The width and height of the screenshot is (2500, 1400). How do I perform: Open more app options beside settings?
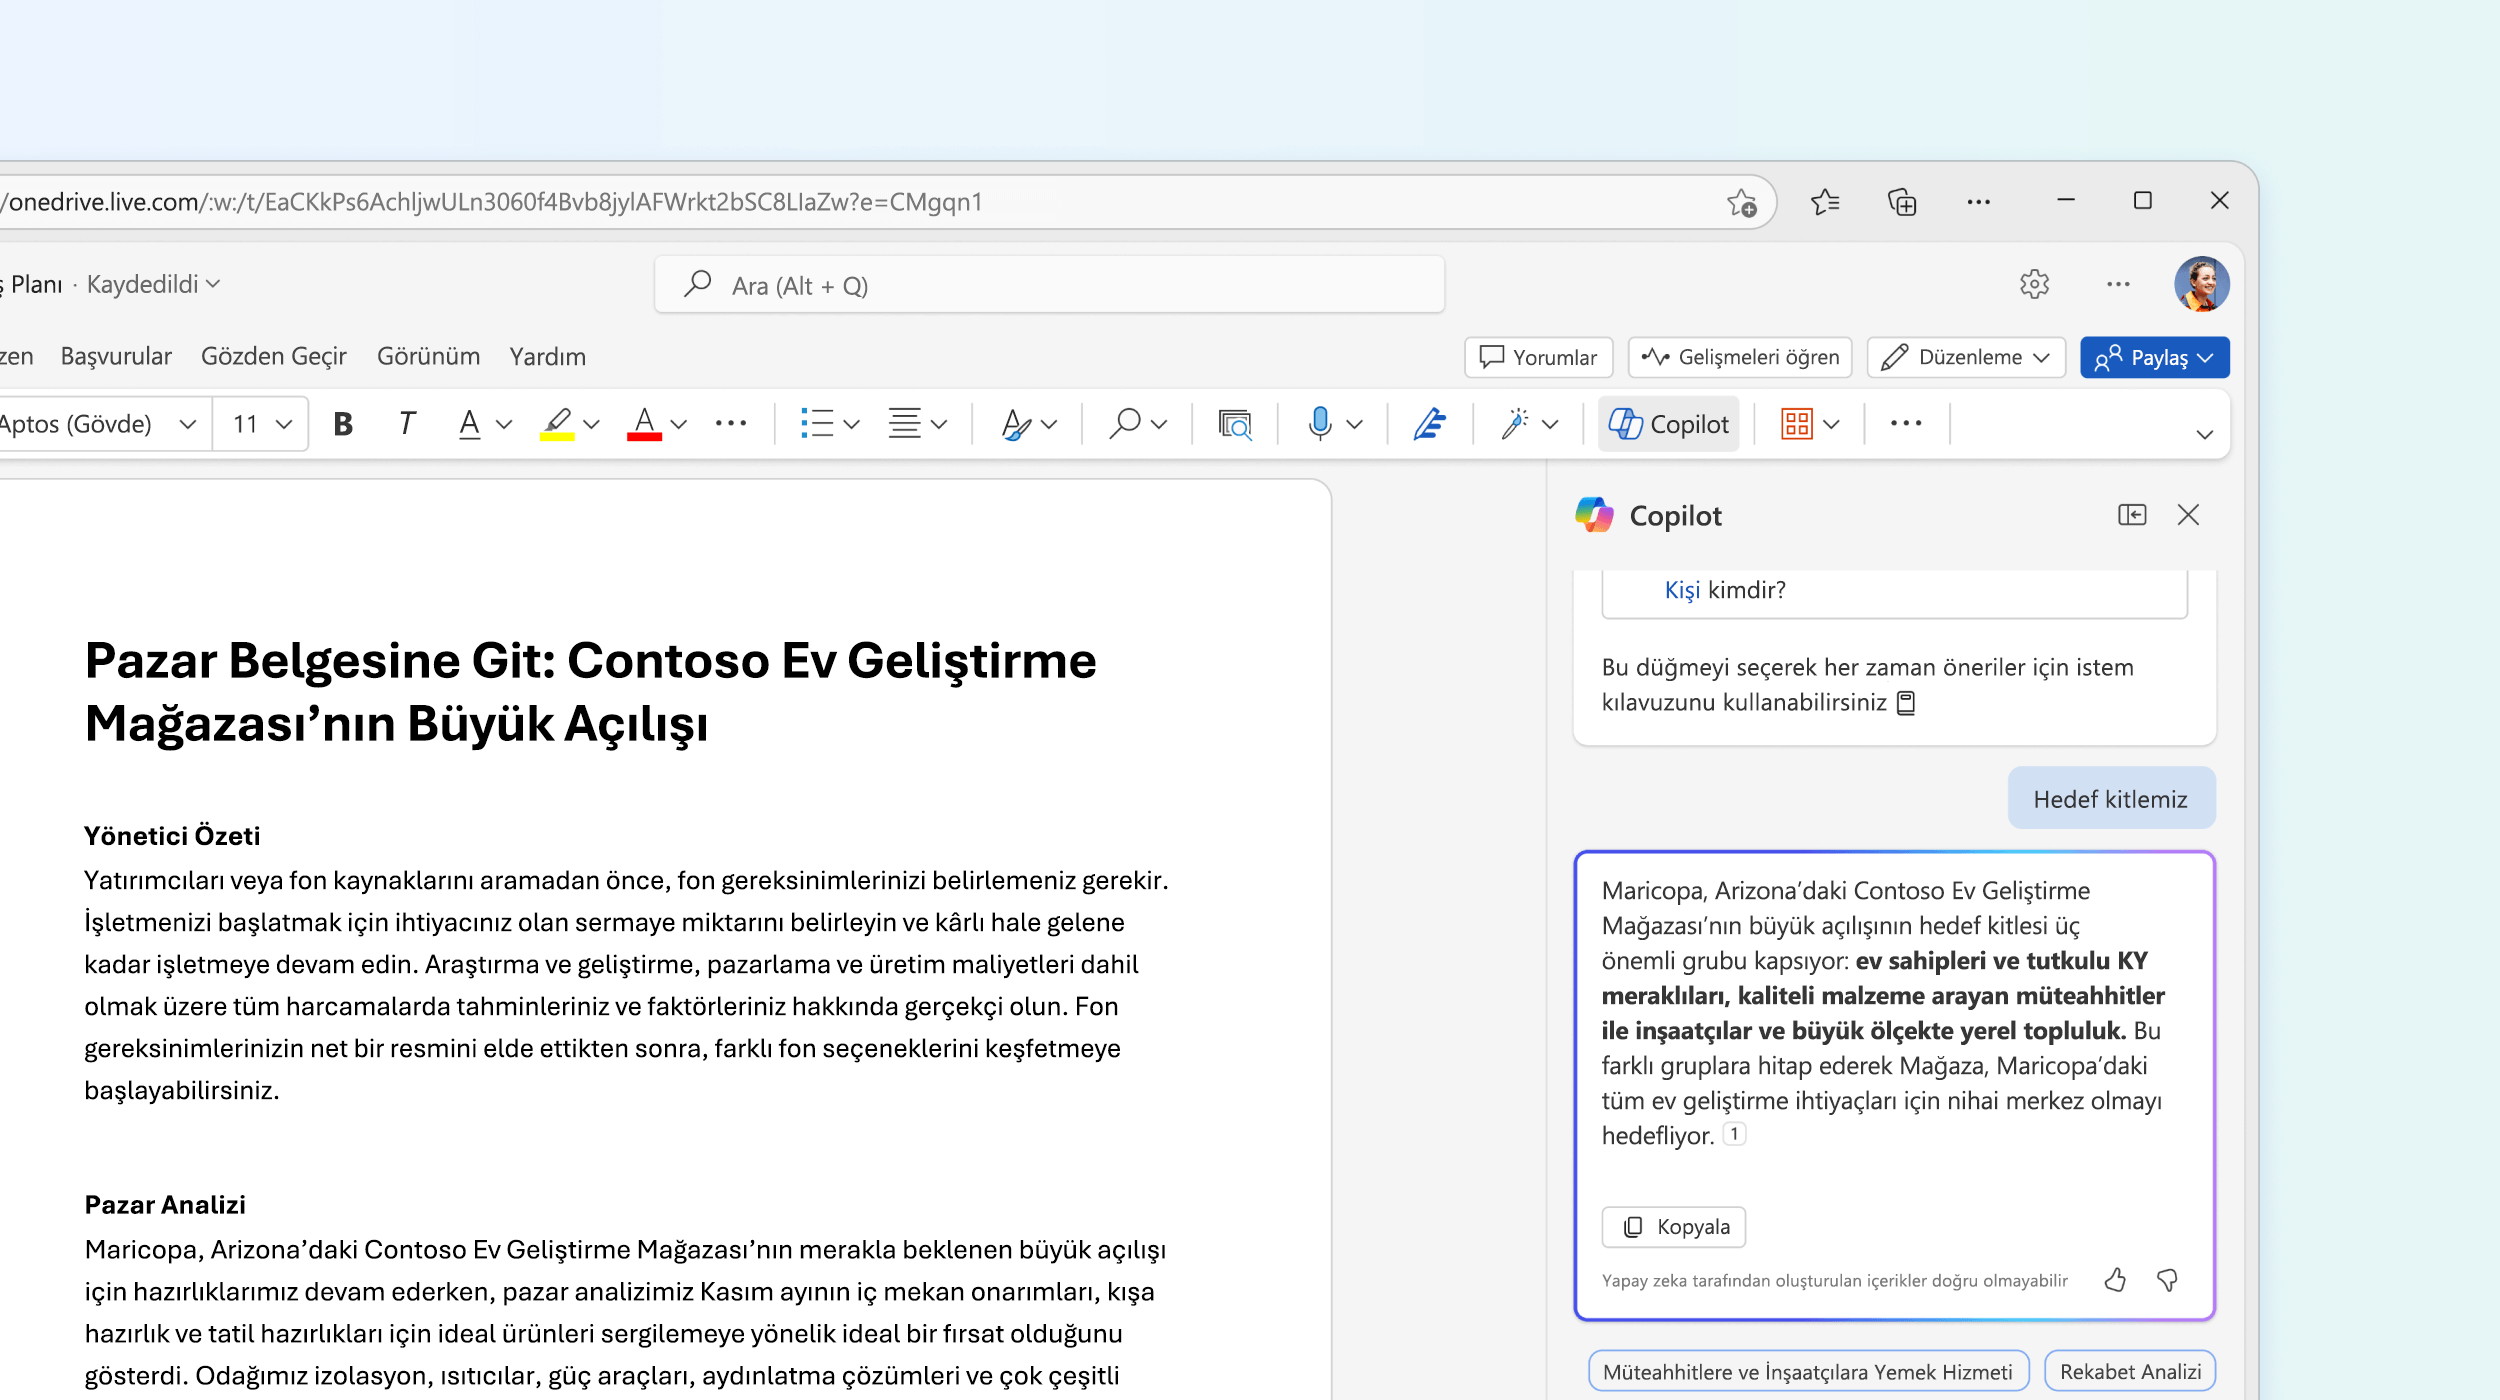point(2118,284)
